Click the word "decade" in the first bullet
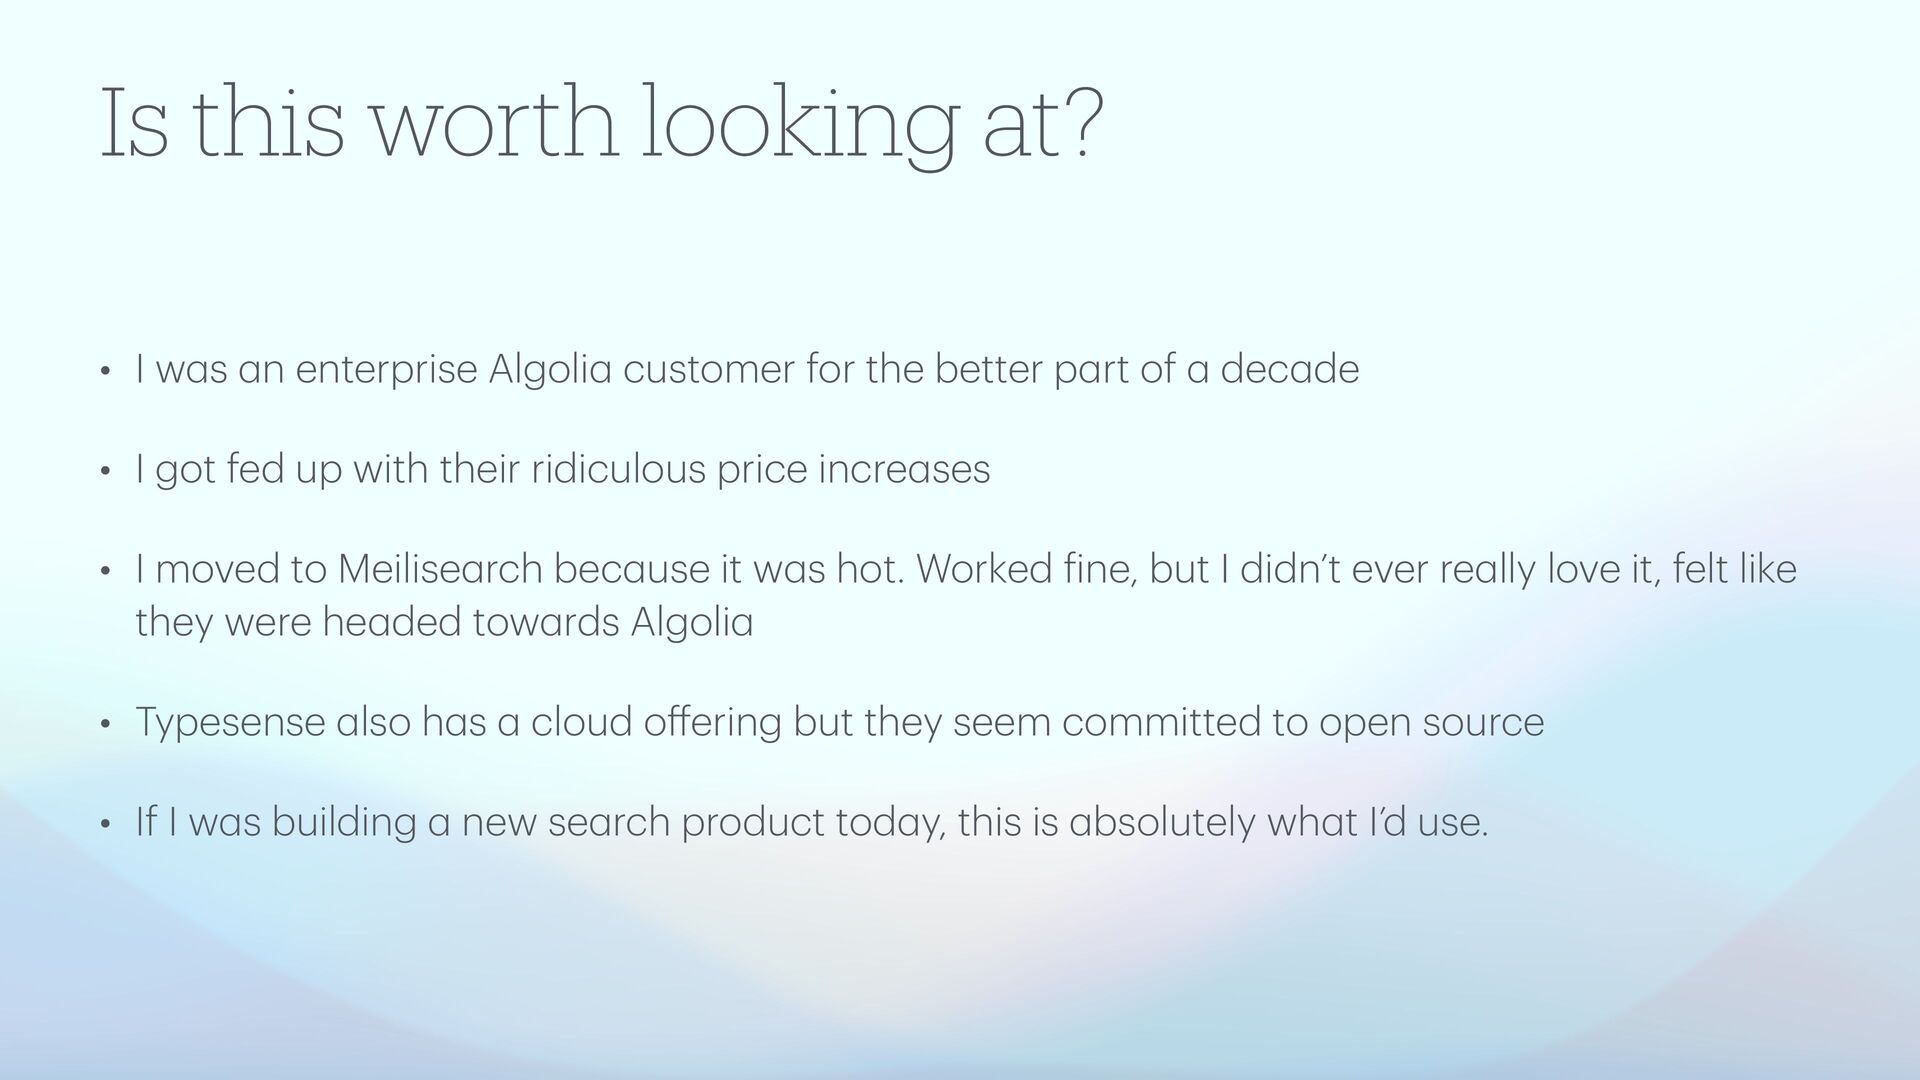Viewport: 1920px width, 1080px height. tap(1289, 370)
